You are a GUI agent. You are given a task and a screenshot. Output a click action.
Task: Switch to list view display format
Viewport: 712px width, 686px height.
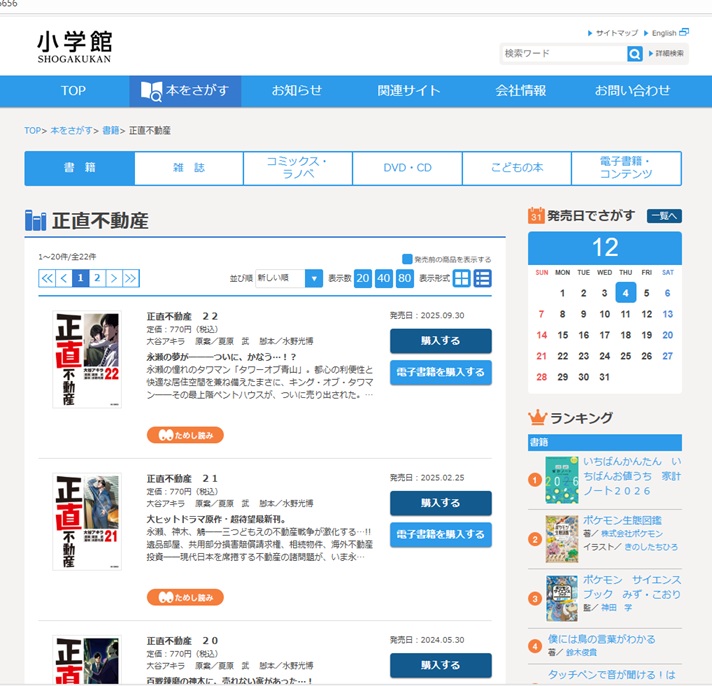click(483, 278)
